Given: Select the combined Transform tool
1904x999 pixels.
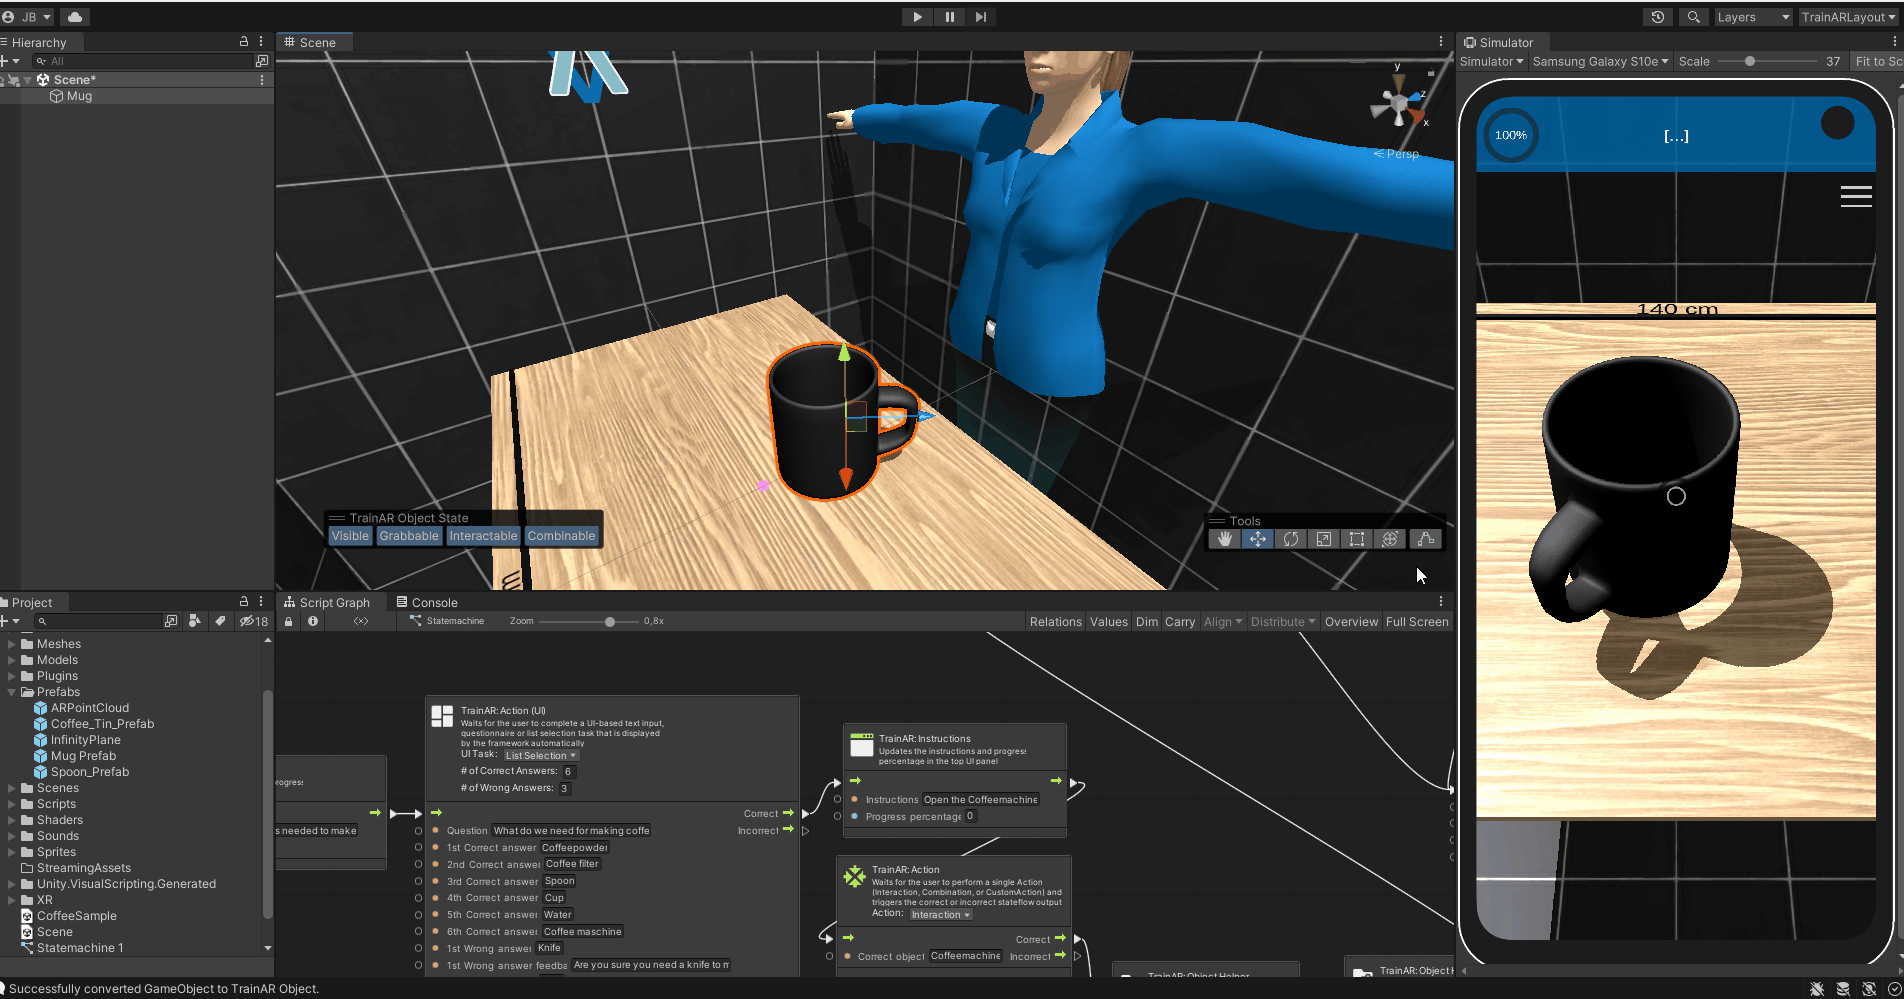Looking at the screenshot, I should (1390, 539).
